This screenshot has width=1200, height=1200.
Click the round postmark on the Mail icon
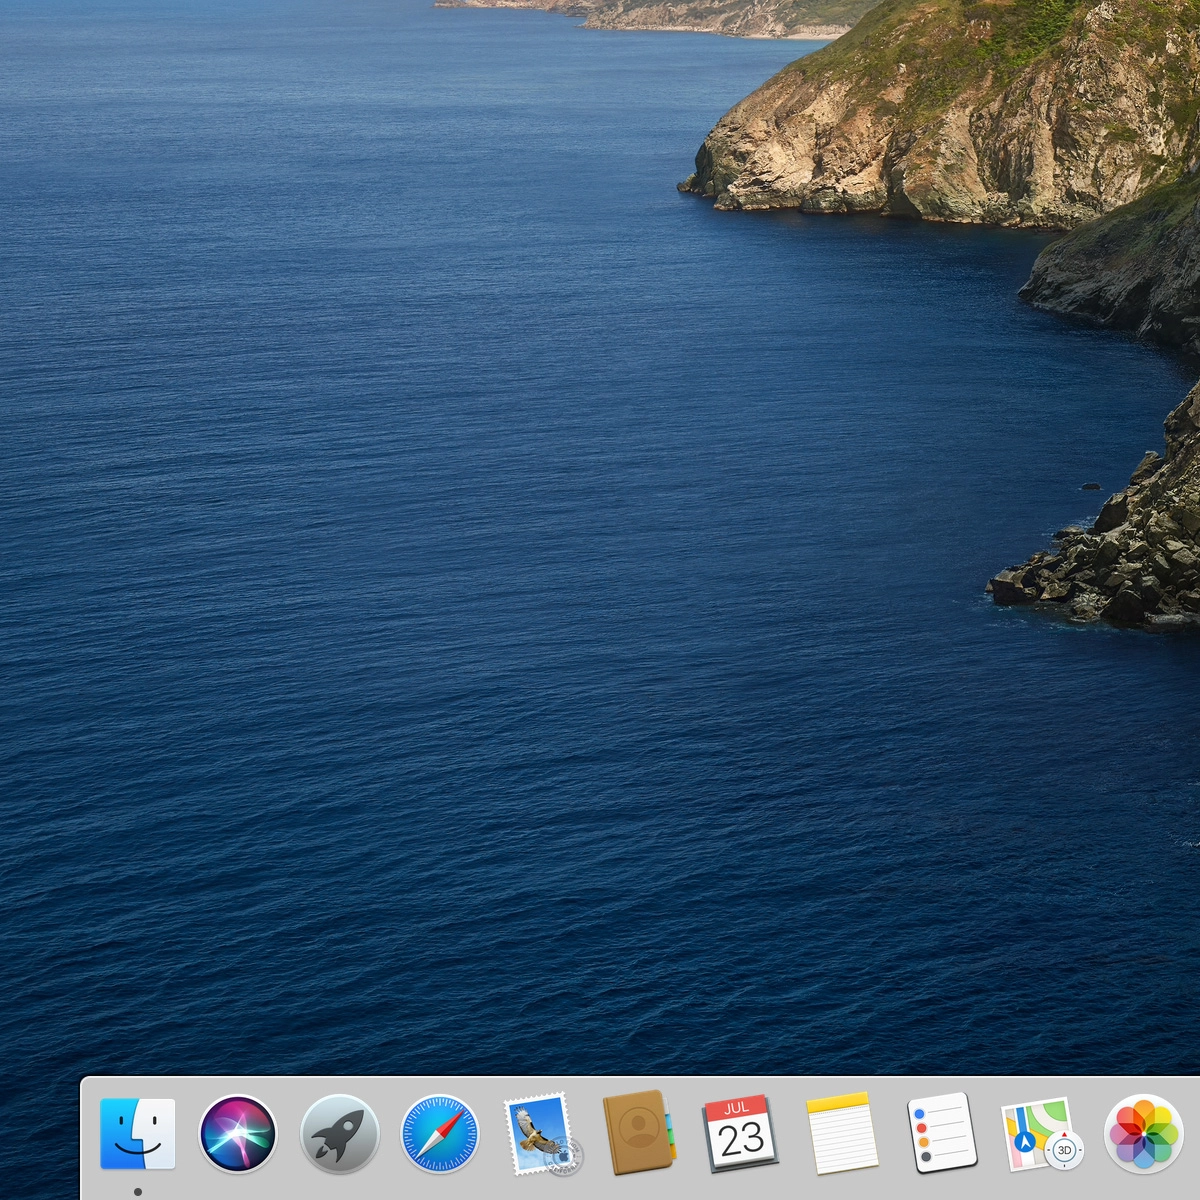[x=564, y=1156]
